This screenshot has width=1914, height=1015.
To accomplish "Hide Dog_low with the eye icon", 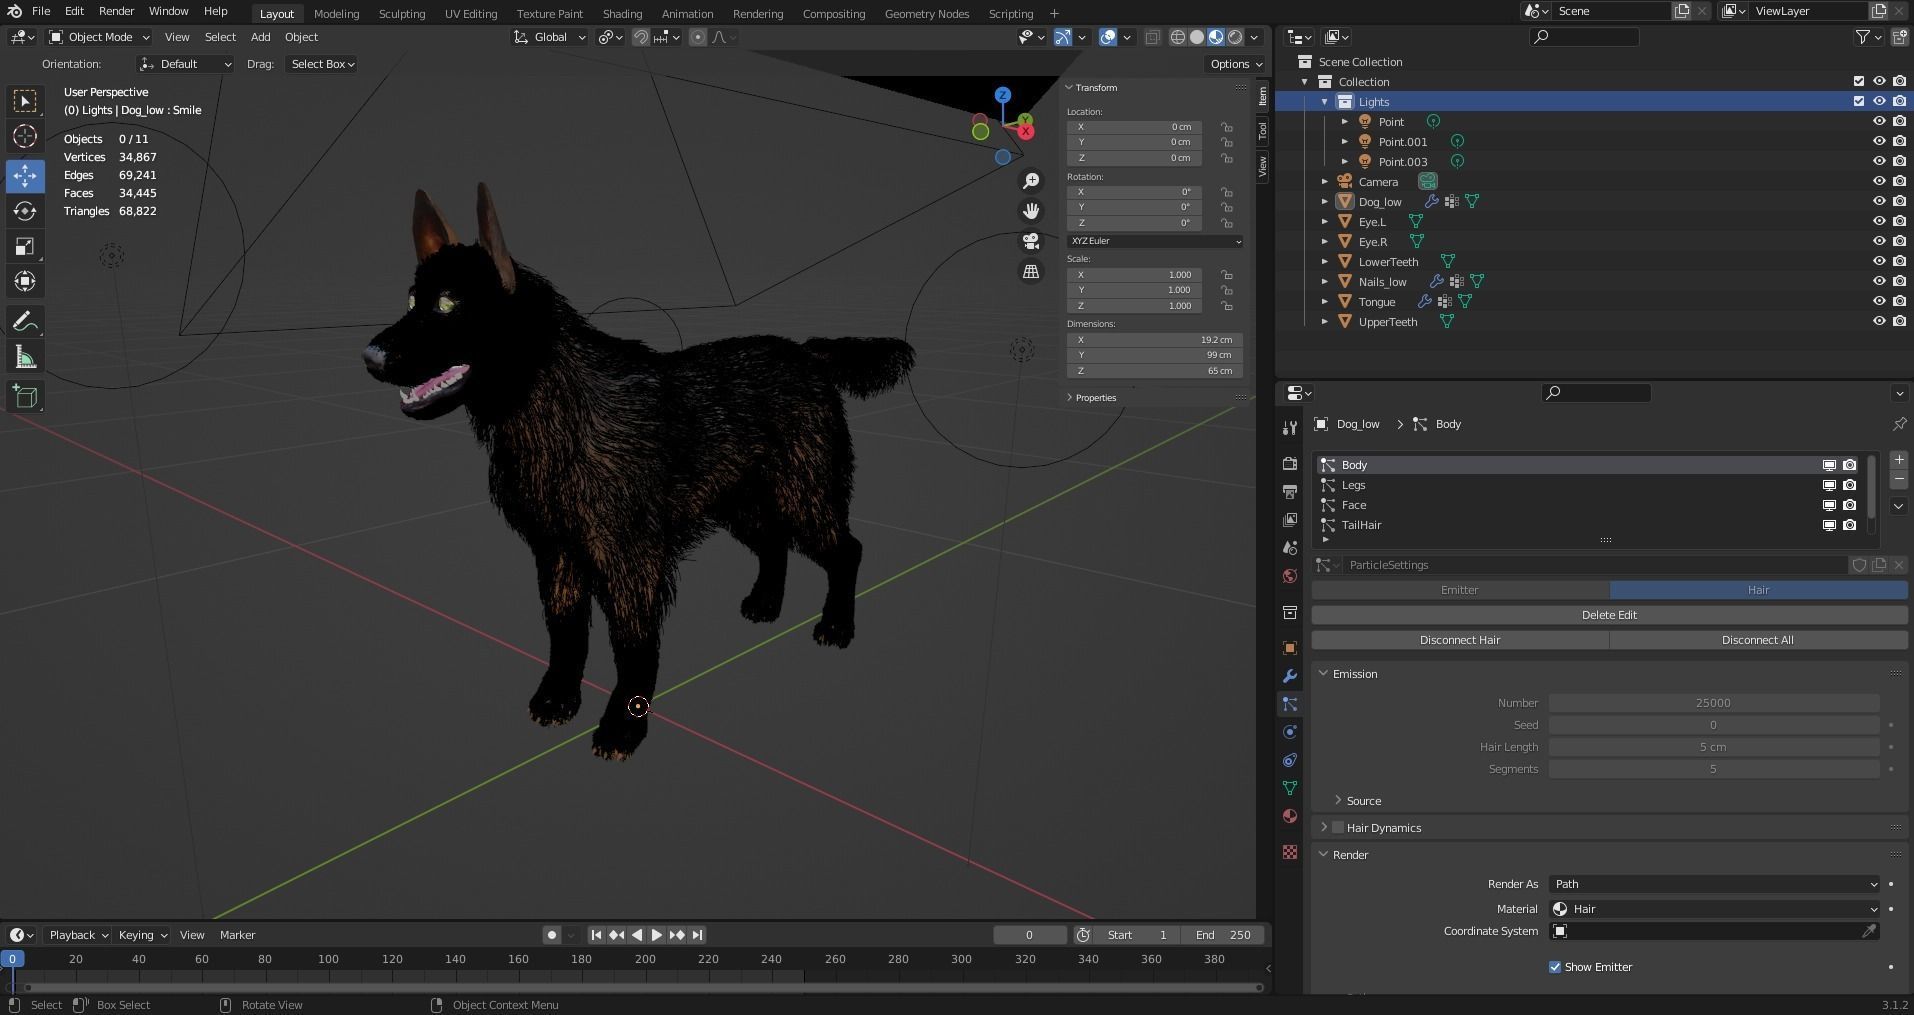I will (x=1879, y=201).
